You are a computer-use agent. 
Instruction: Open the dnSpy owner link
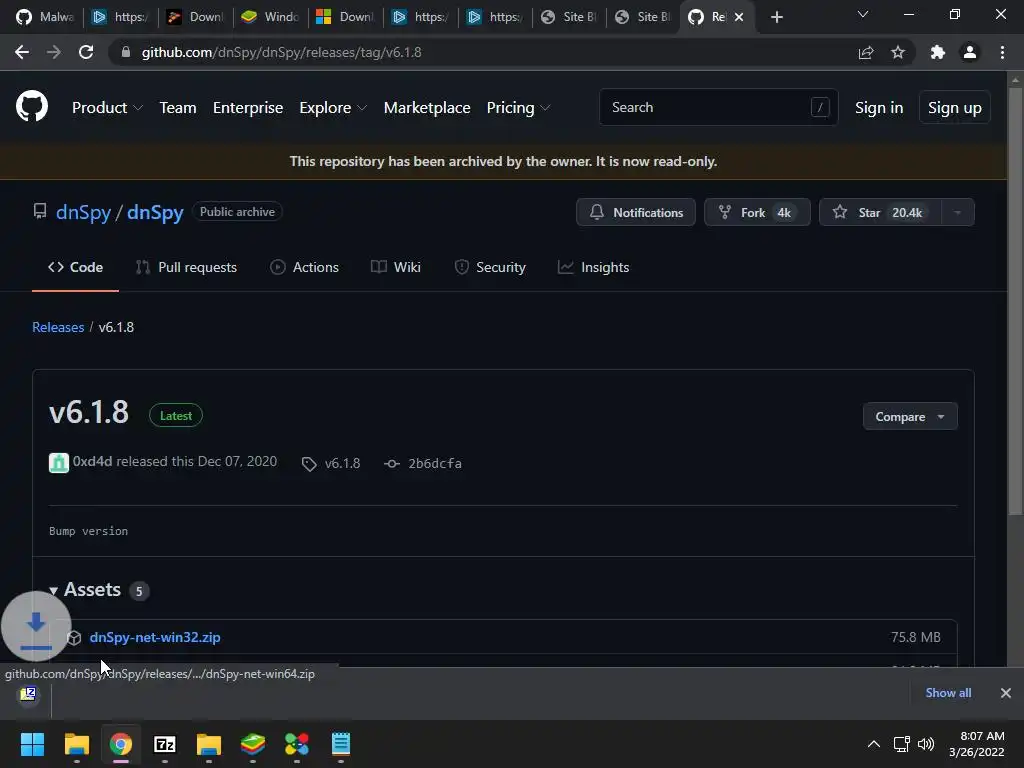84,212
